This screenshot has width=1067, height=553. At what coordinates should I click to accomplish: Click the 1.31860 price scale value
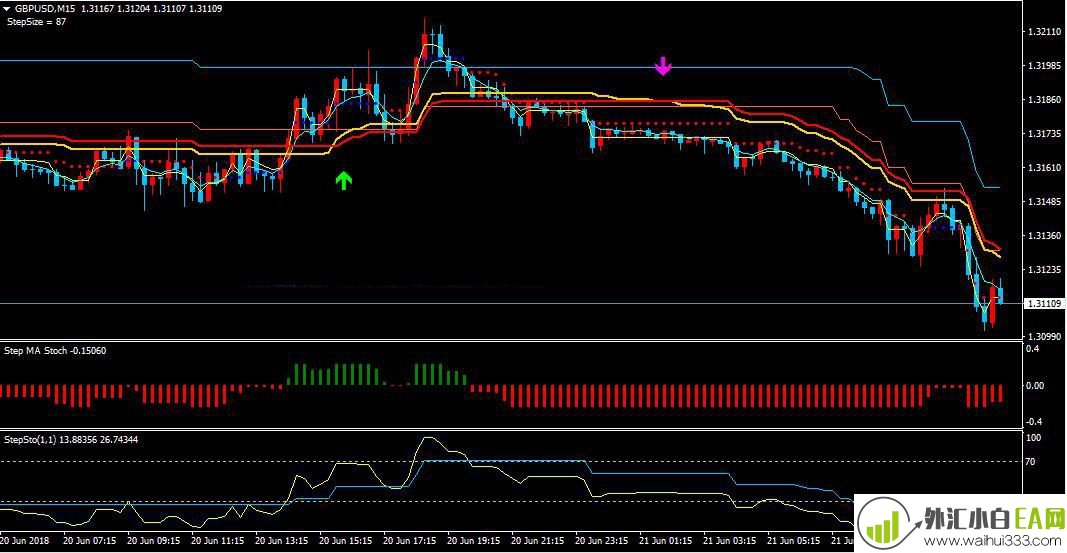[1044, 99]
